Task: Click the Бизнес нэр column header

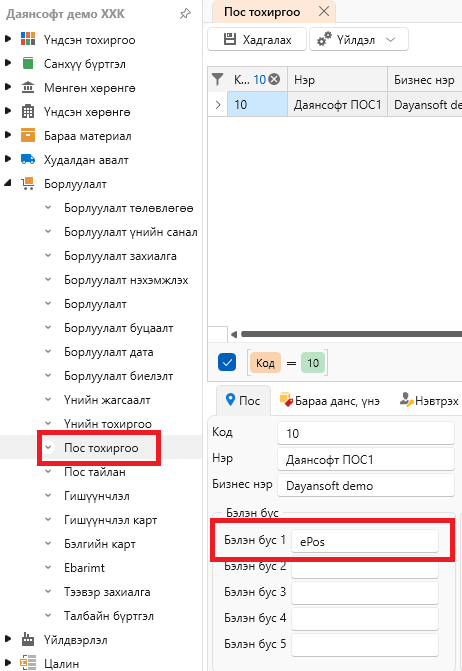Action: point(425,79)
